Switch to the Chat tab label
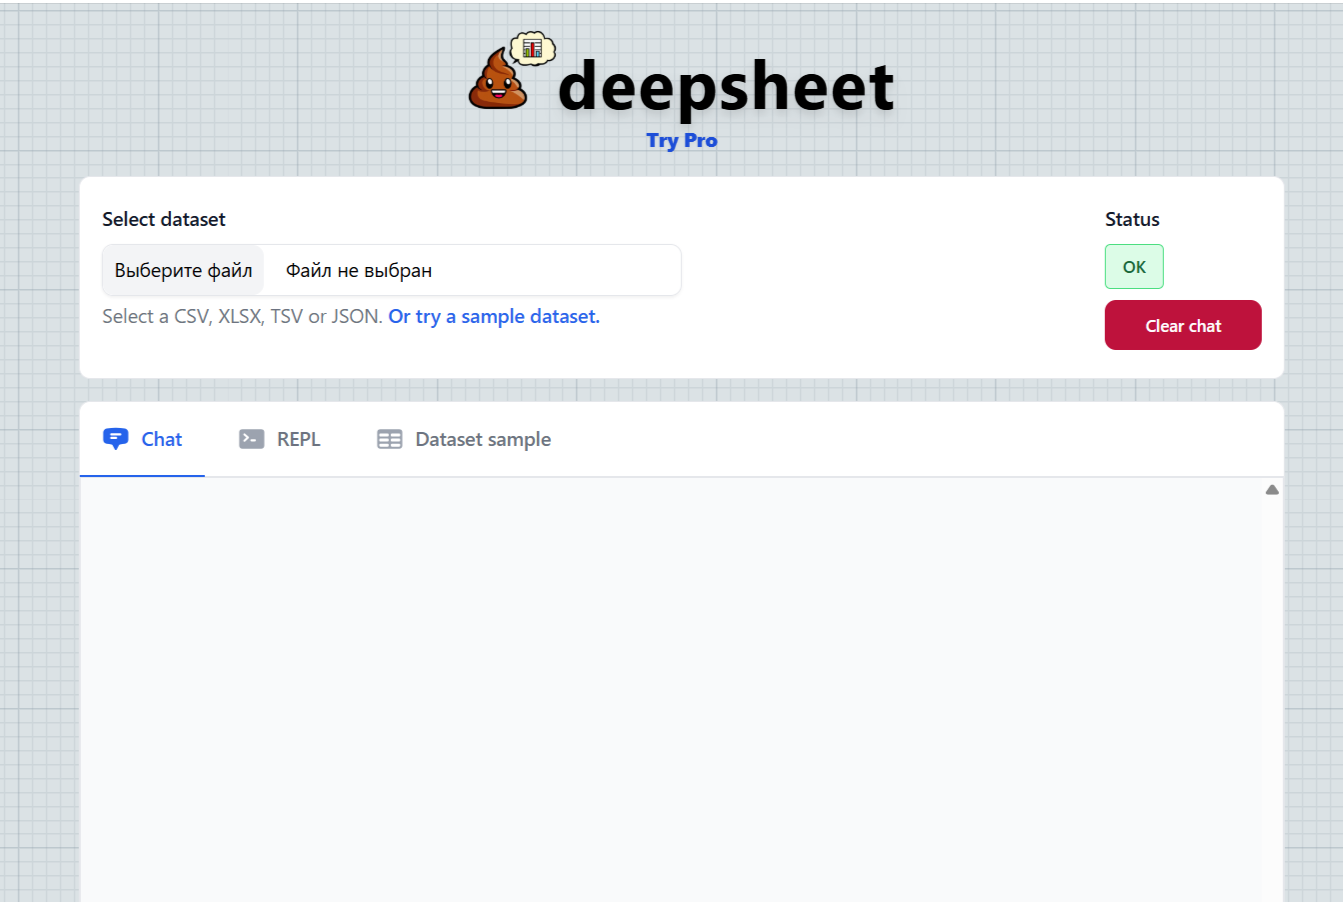Screen dimensions: 1343x902 [161, 439]
